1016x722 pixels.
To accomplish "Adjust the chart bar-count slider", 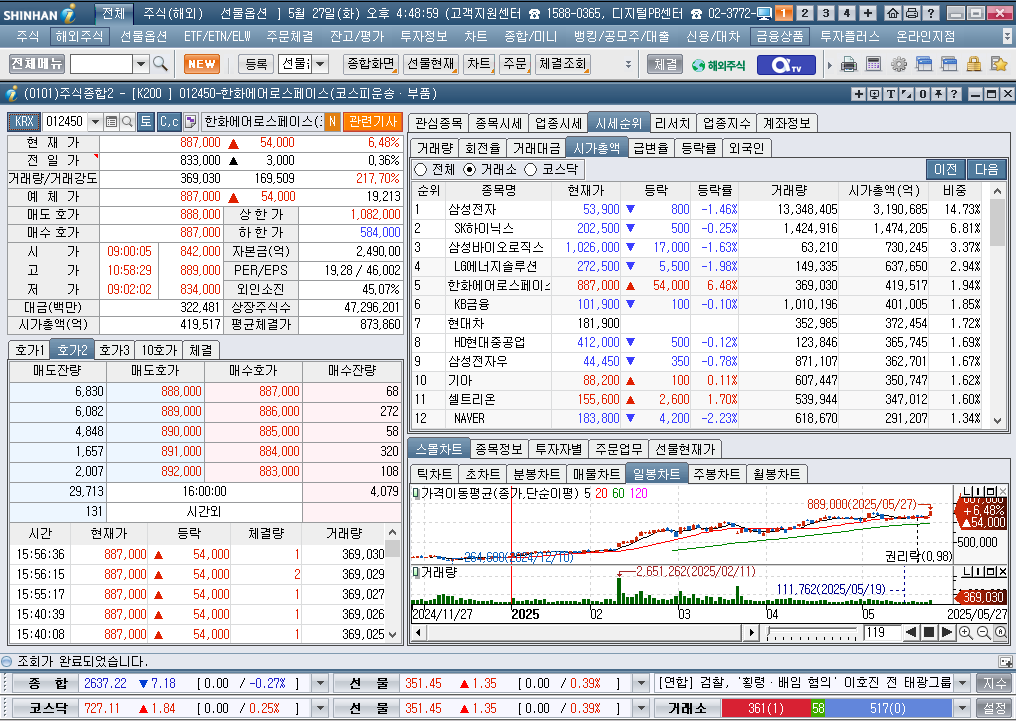I will click(811, 633).
